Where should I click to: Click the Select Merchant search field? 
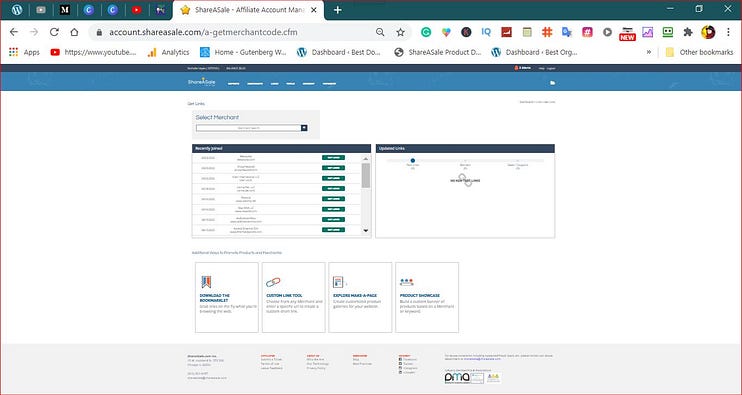[x=248, y=128]
